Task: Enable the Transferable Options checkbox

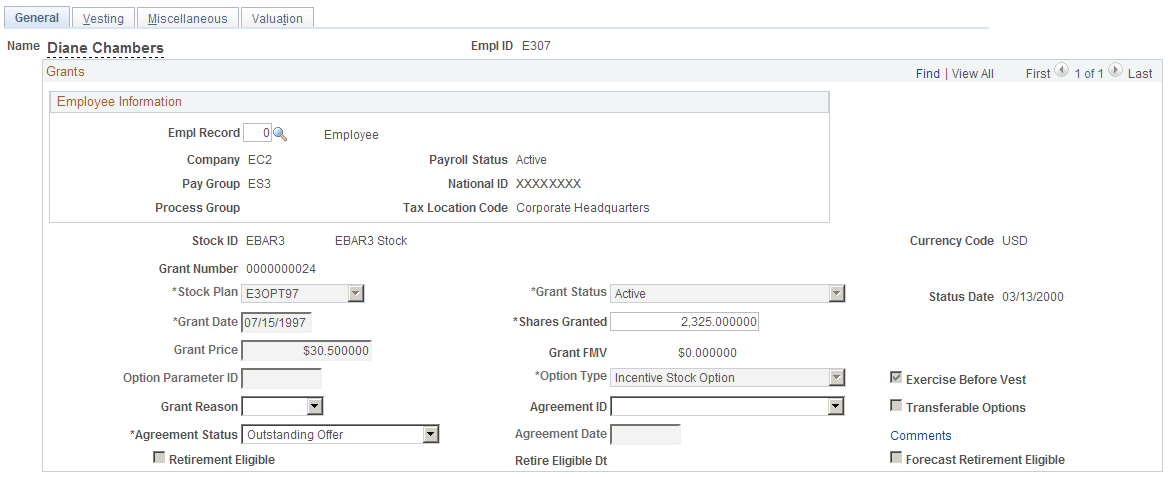Action: [896, 406]
